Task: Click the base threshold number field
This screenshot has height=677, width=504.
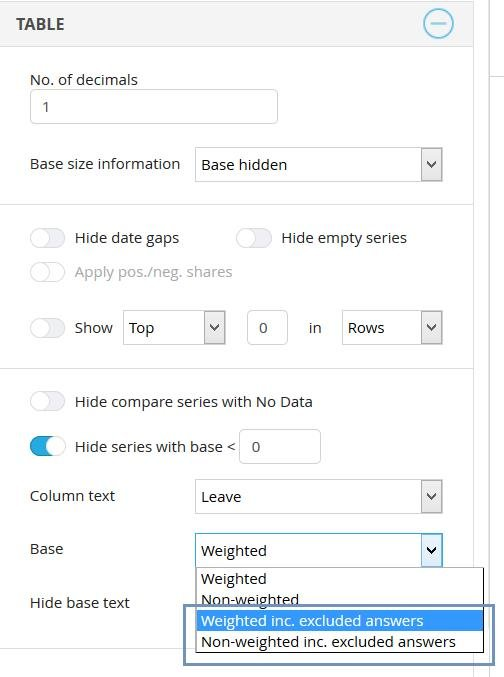Action: tap(280, 446)
